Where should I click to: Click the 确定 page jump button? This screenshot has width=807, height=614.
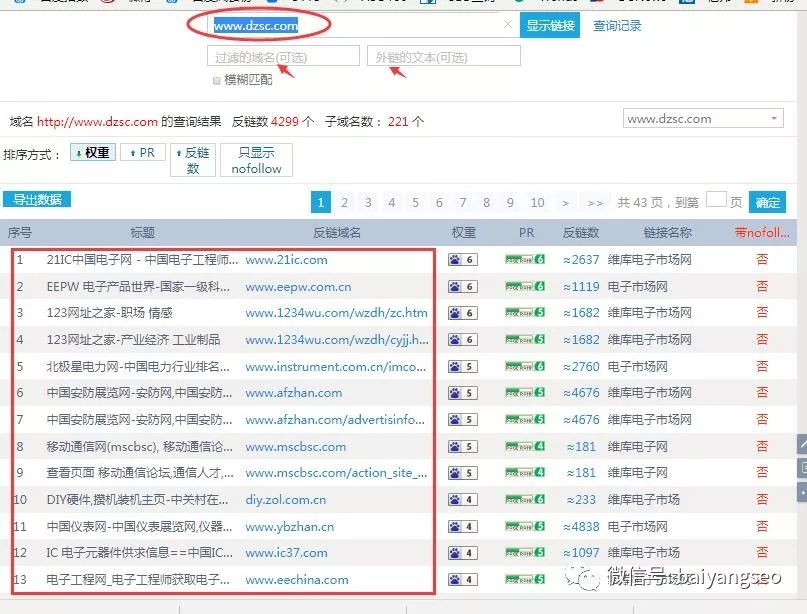[767, 202]
